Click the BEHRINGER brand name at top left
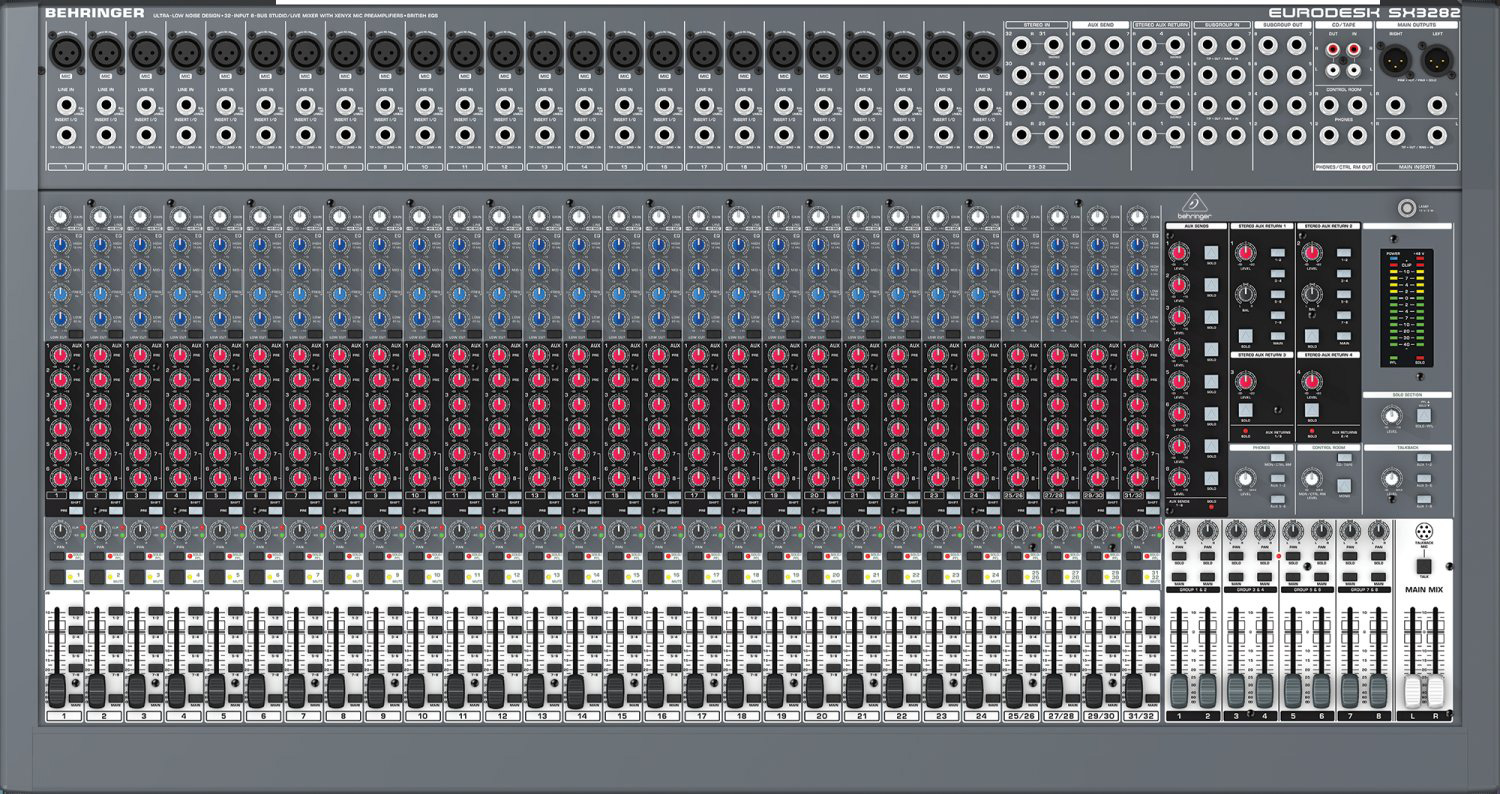 click(x=94, y=13)
